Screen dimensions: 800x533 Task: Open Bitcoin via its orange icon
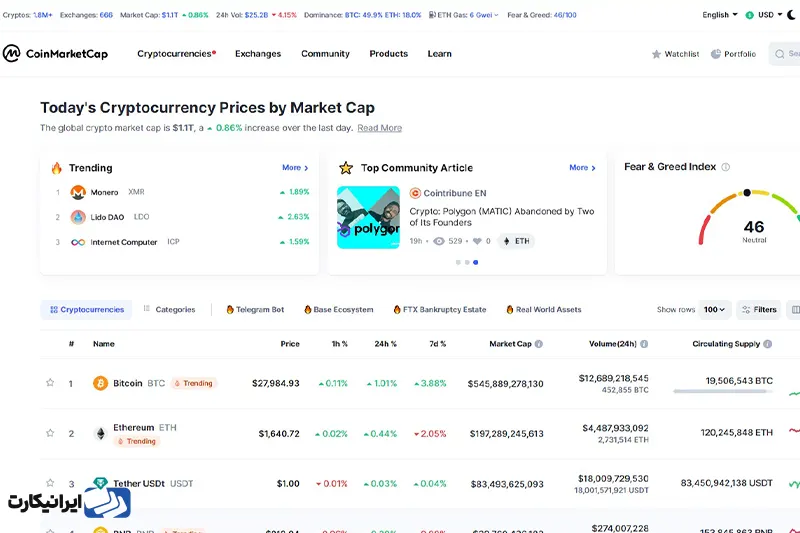101,383
